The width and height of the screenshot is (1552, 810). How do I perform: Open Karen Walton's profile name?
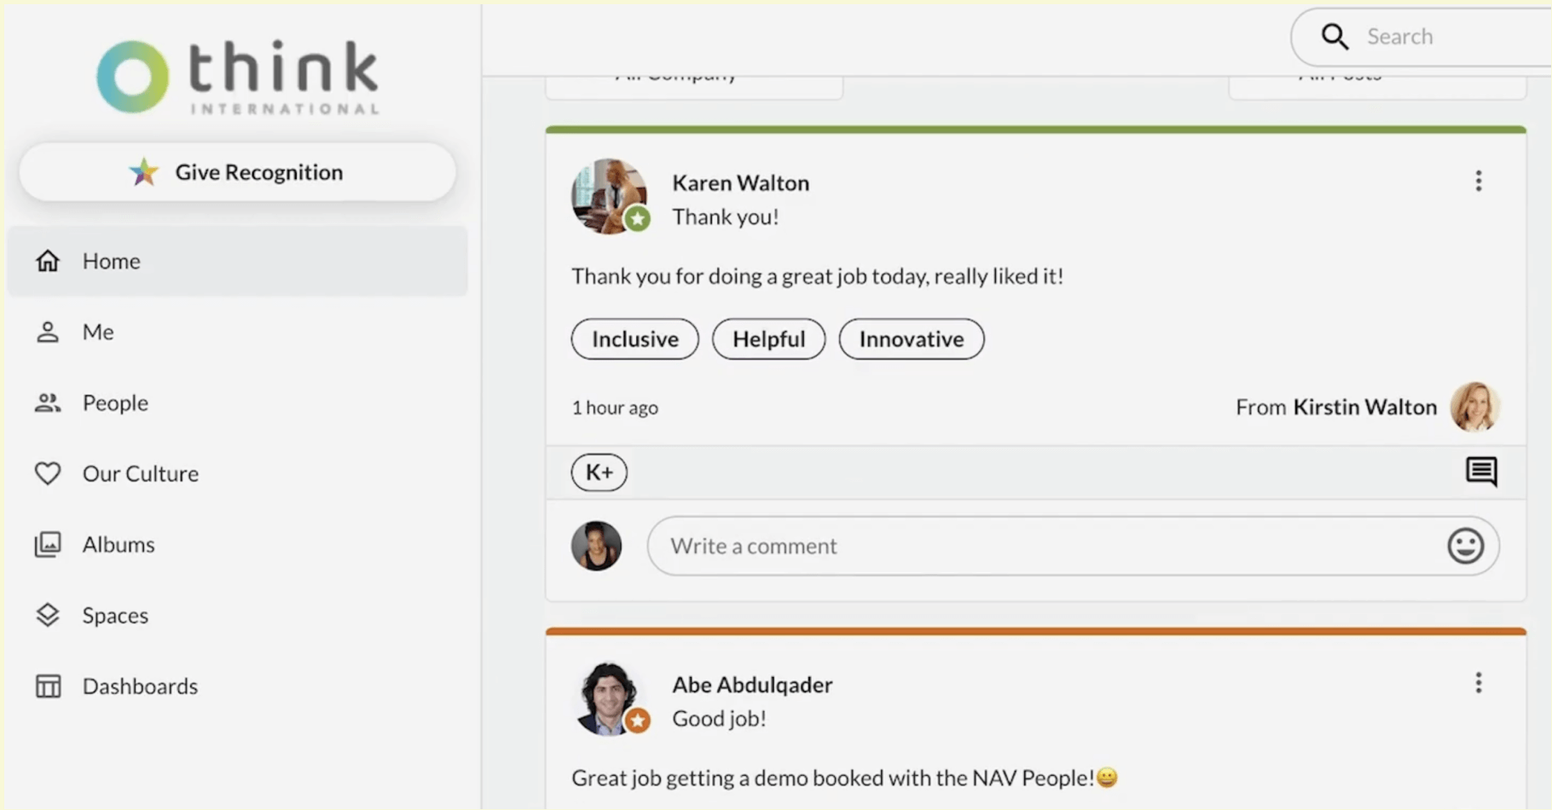[x=741, y=183]
